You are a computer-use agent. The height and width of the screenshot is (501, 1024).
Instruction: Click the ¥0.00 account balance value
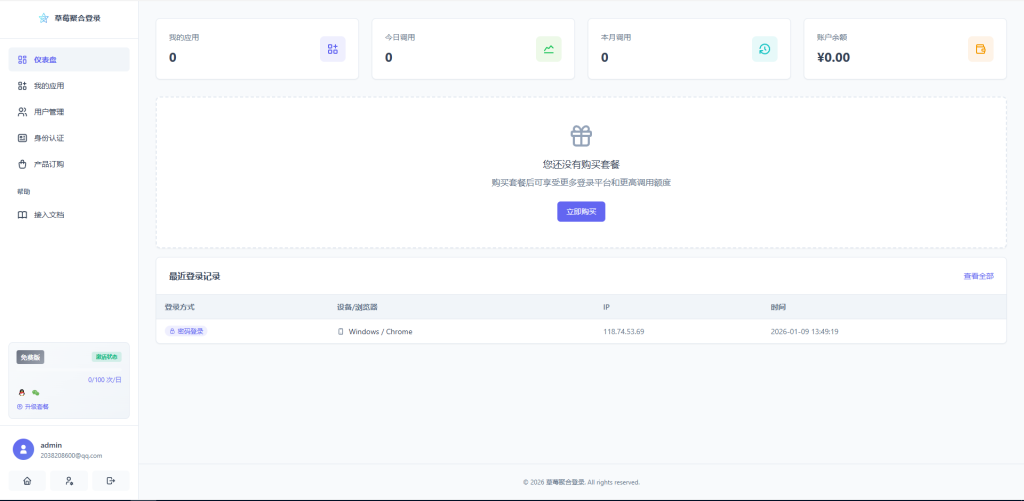833,57
